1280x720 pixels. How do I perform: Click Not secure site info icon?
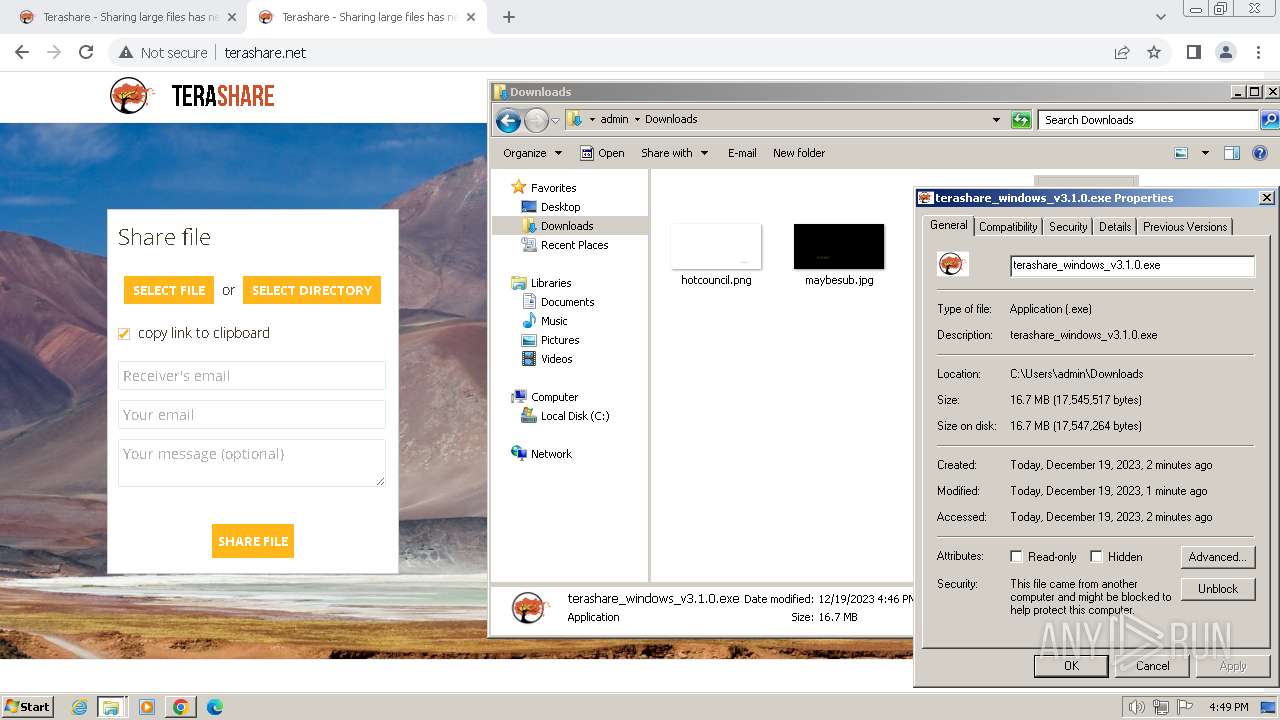pos(126,52)
